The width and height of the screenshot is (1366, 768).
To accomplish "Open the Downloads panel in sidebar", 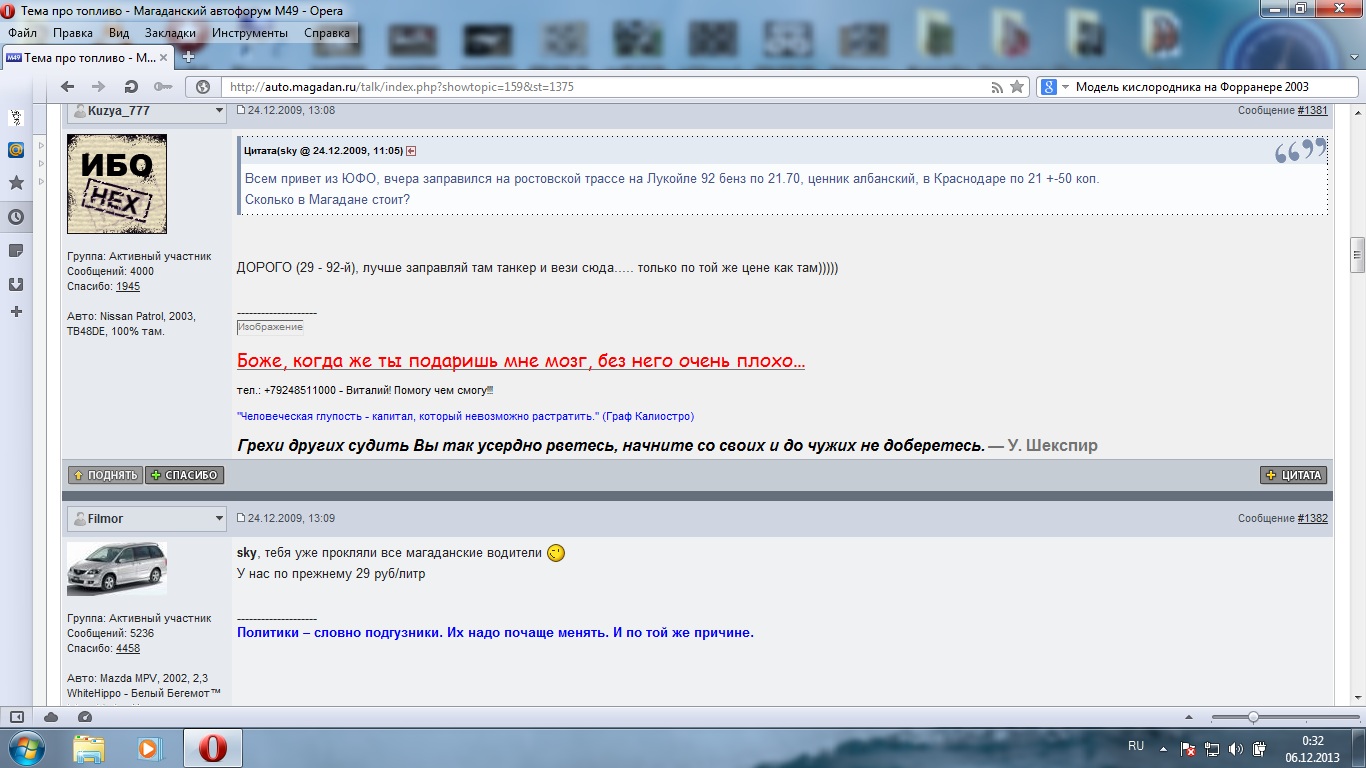I will [16, 284].
